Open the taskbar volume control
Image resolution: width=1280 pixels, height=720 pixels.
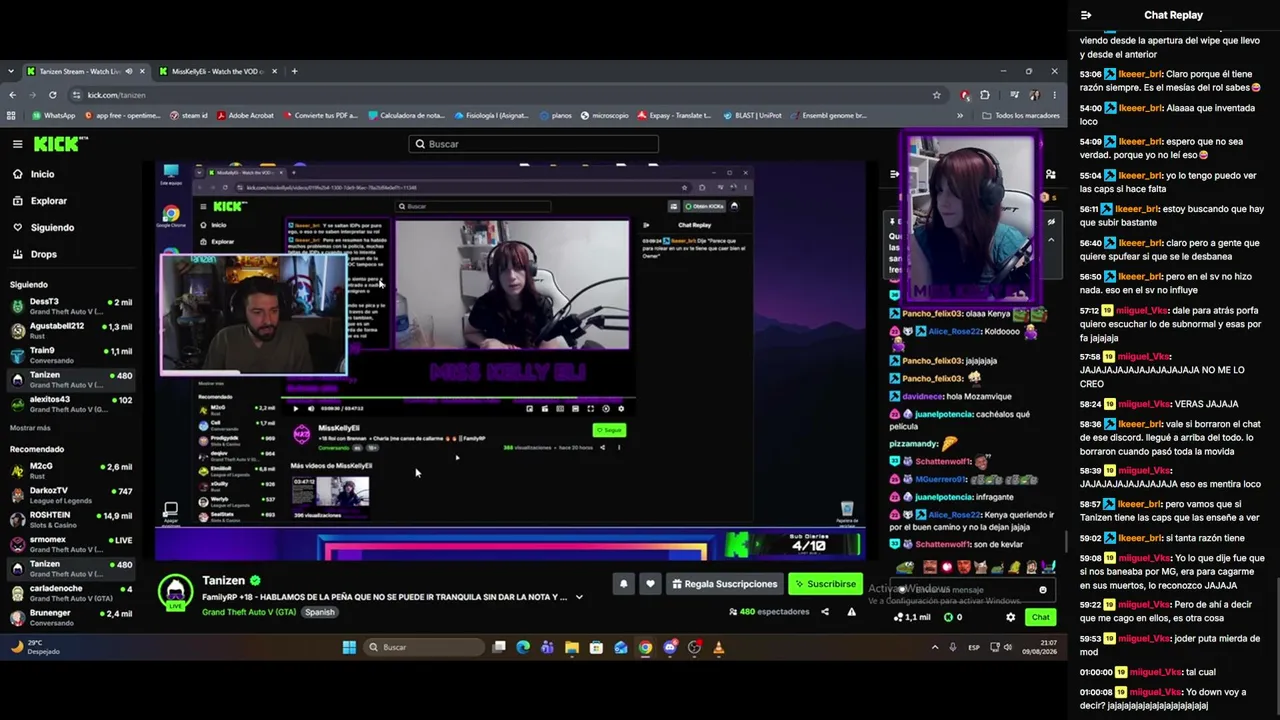tap(1008, 647)
